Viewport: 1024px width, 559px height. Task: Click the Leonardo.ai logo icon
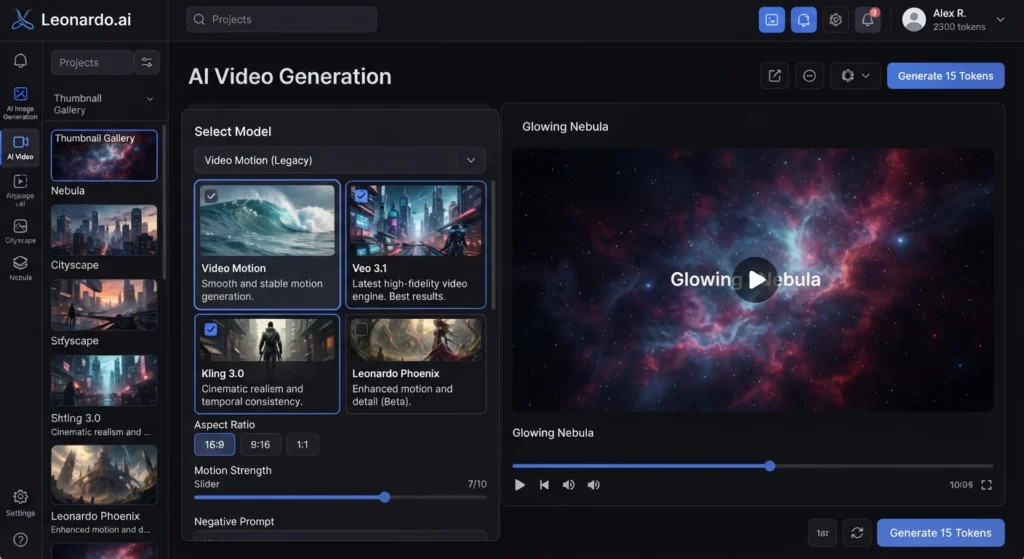(x=22, y=20)
